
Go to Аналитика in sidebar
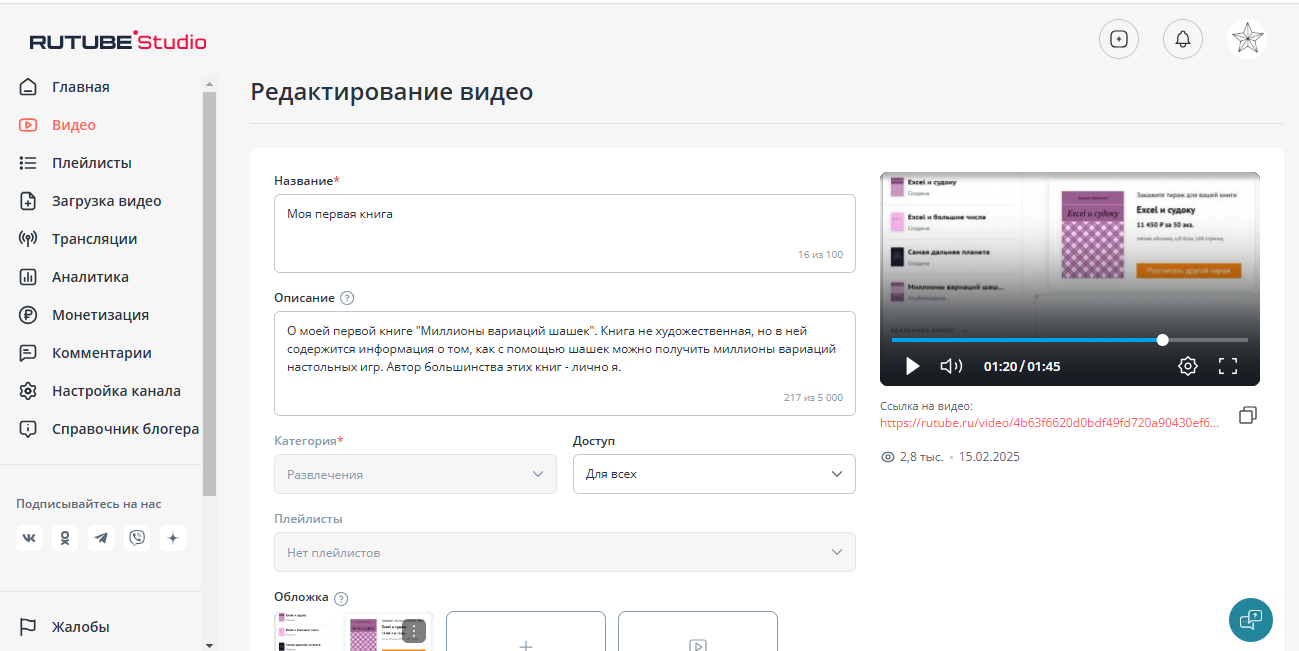point(90,277)
